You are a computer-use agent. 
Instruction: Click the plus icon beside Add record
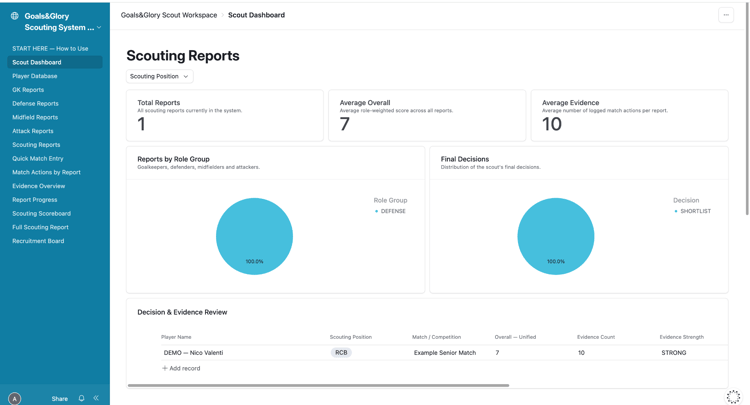pyautogui.click(x=165, y=368)
